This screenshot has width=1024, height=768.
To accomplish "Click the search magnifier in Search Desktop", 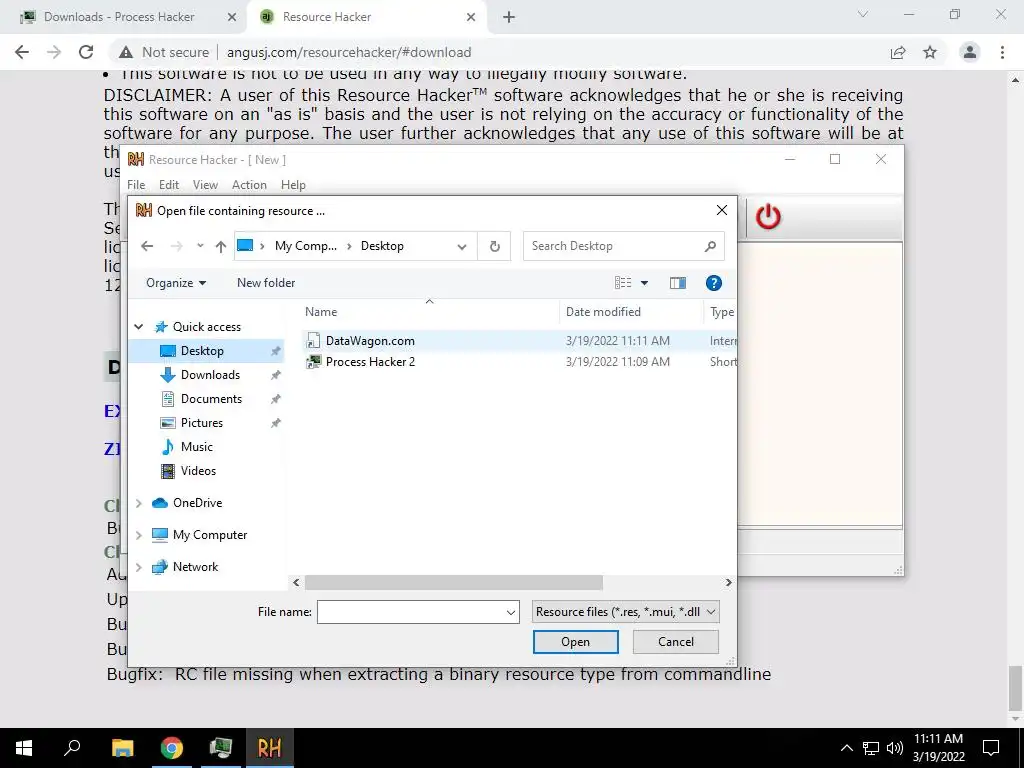I will (710, 246).
